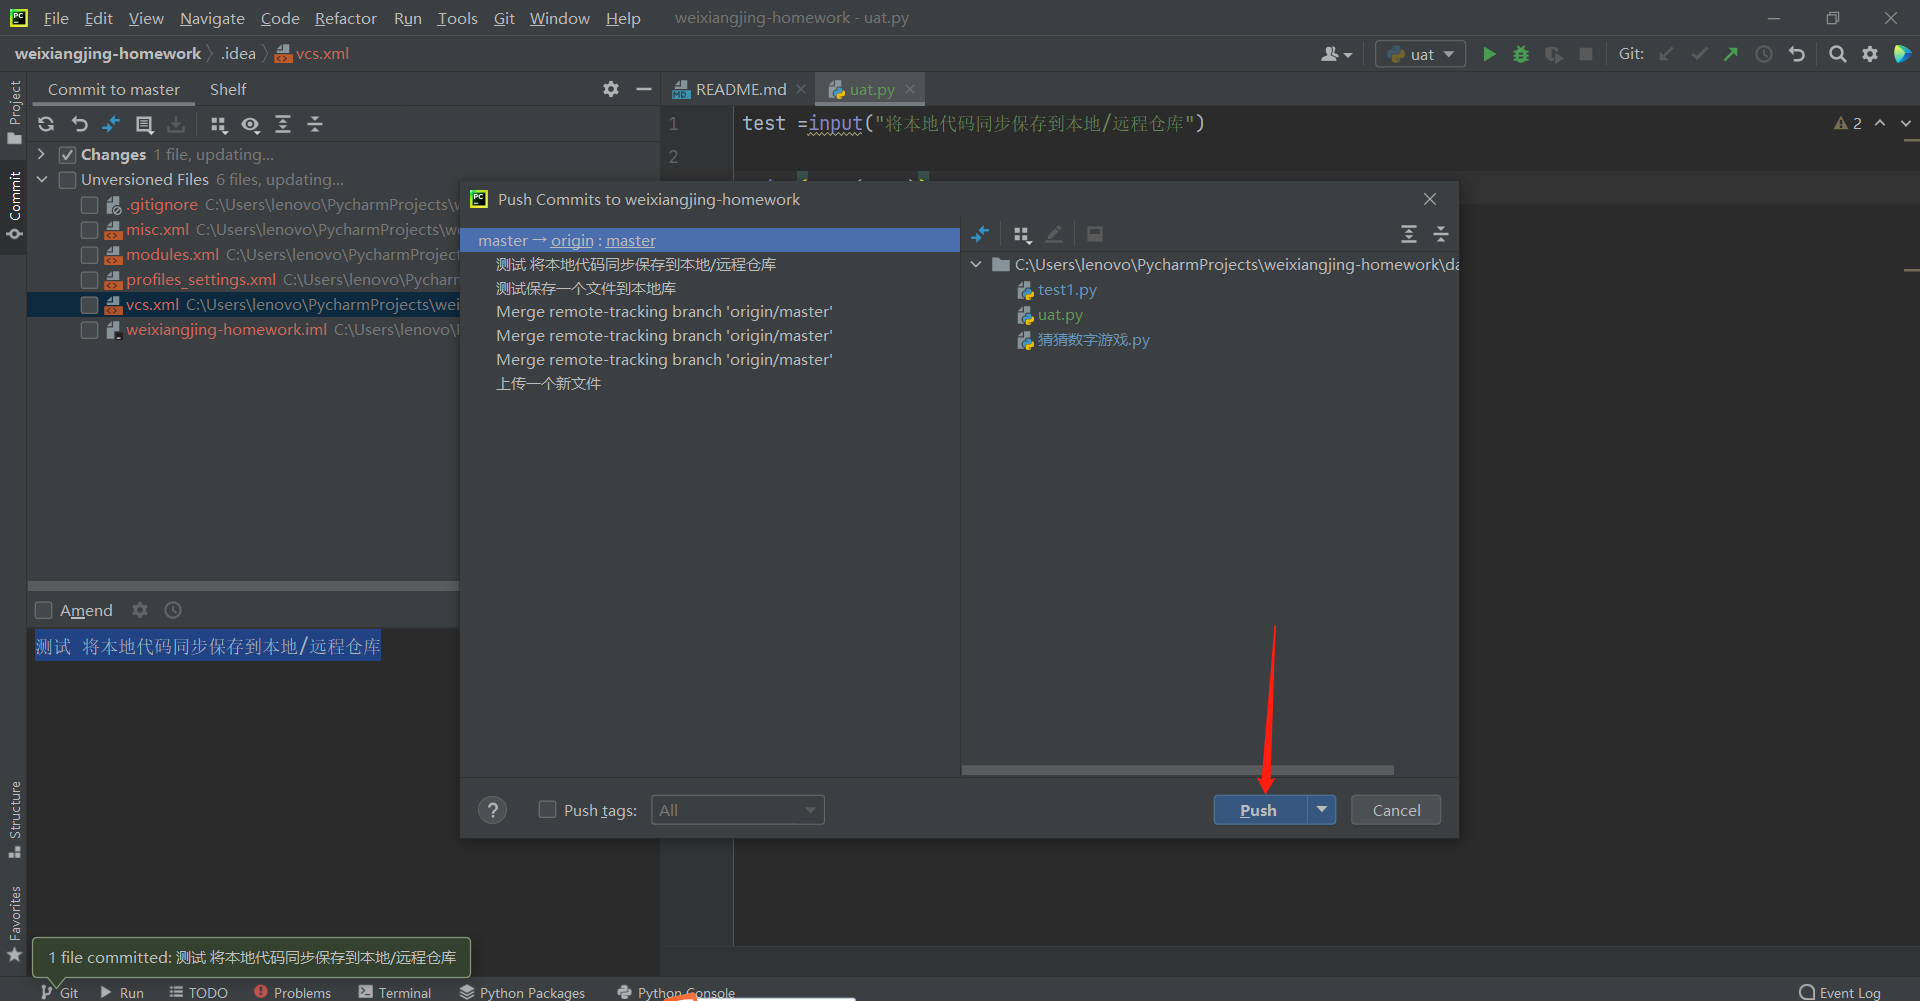Open the user account dropdown in toolbar
Viewport: 1920px width, 1001px height.
[x=1336, y=54]
